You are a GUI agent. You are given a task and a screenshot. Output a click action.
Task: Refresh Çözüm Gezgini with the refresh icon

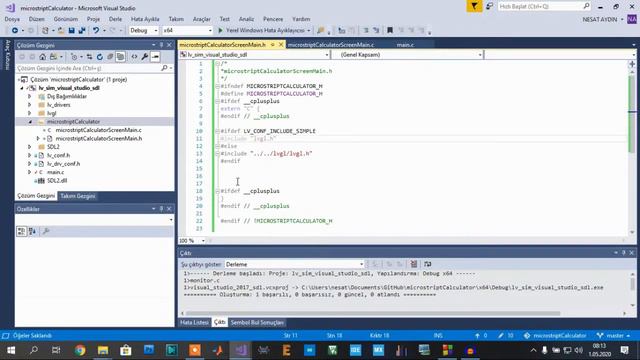(x=100, y=57)
